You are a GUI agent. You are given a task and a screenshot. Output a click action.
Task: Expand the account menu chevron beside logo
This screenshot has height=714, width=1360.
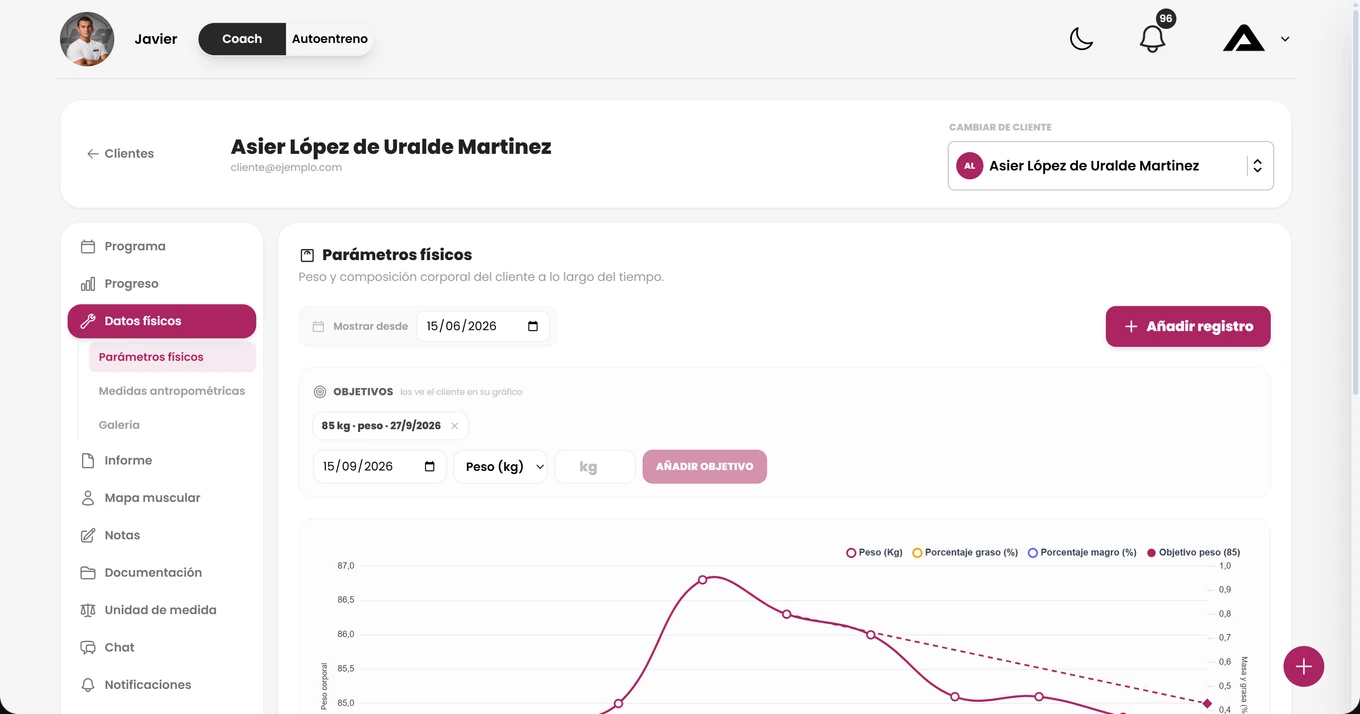coord(1285,39)
